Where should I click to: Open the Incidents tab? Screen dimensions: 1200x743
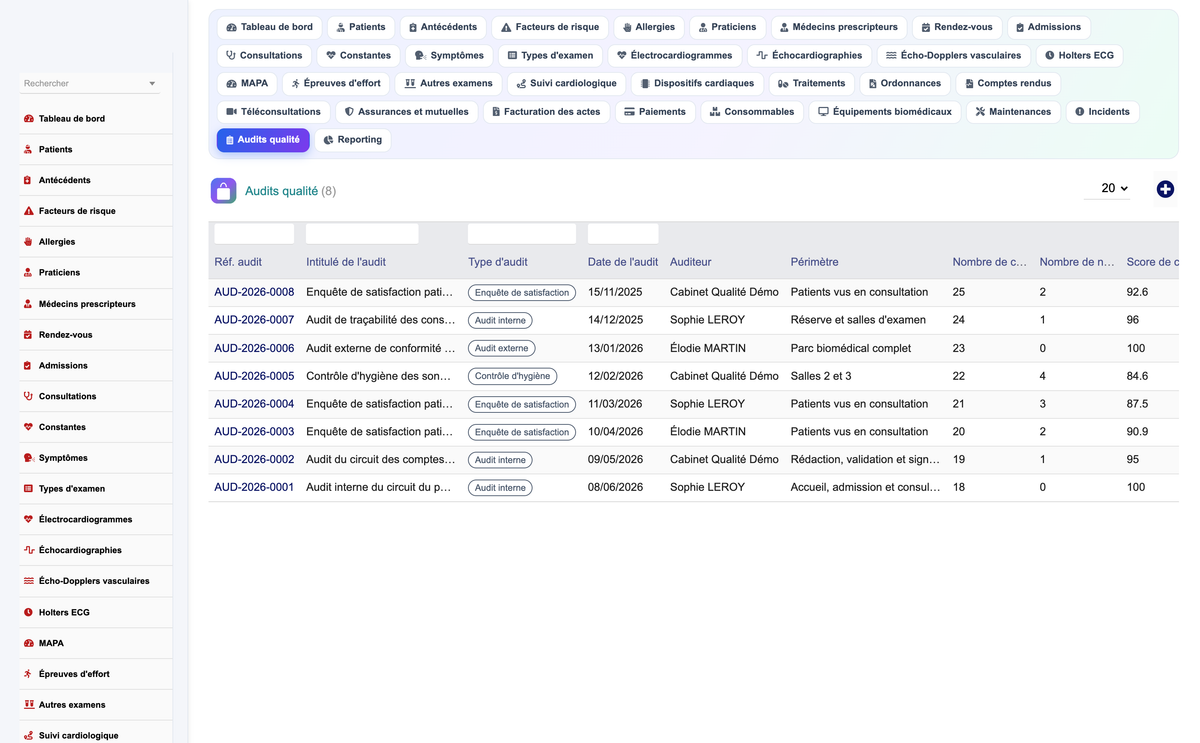(1102, 112)
